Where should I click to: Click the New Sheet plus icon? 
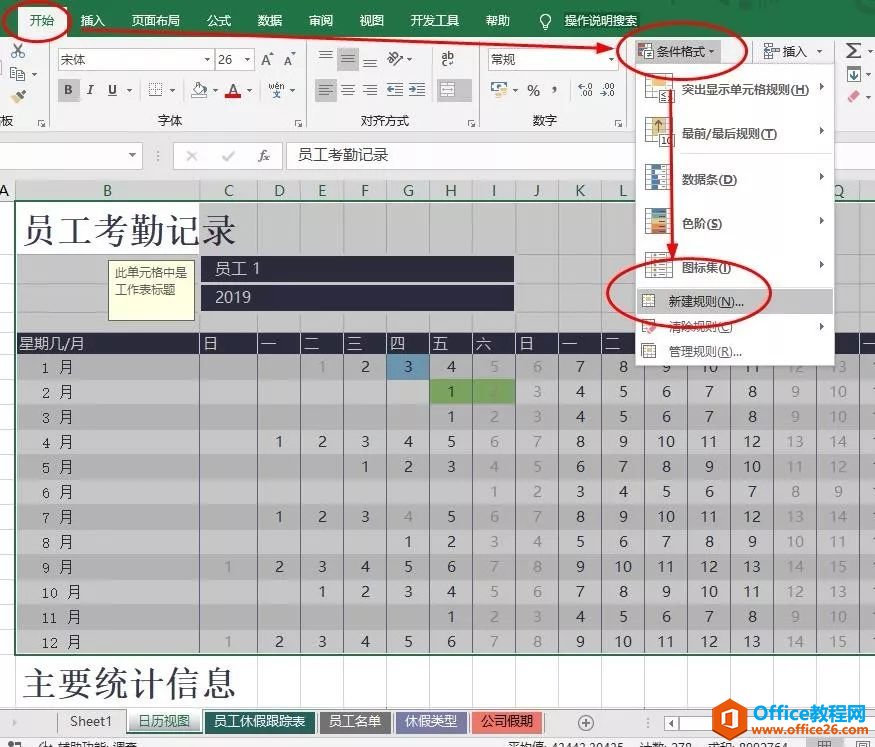click(x=585, y=723)
